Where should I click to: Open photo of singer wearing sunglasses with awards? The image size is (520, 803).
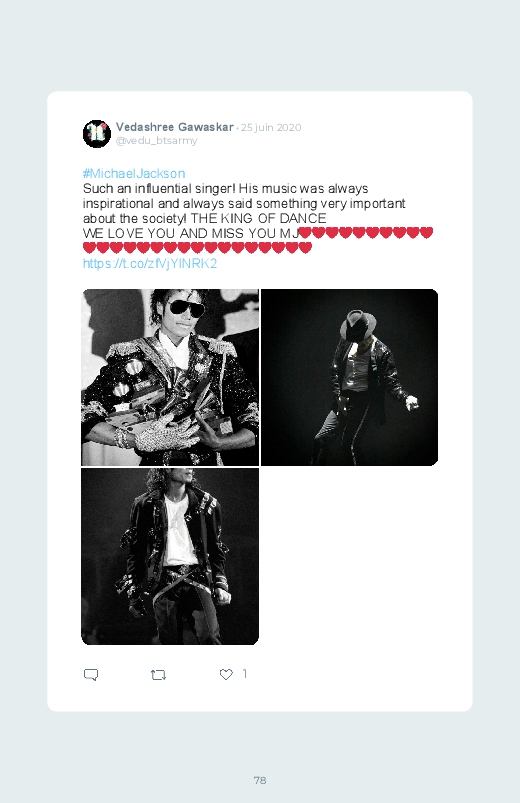click(x=170, y=377)
